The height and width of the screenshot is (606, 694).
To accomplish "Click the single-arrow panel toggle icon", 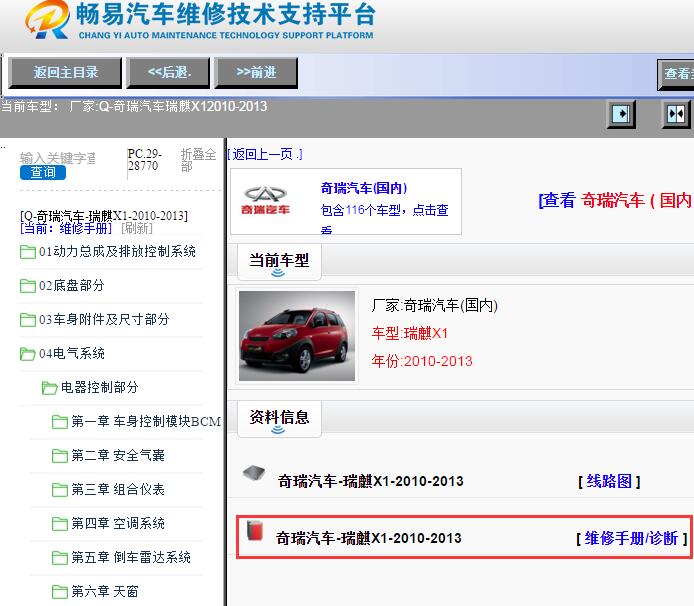I will (x=621, y=114).
